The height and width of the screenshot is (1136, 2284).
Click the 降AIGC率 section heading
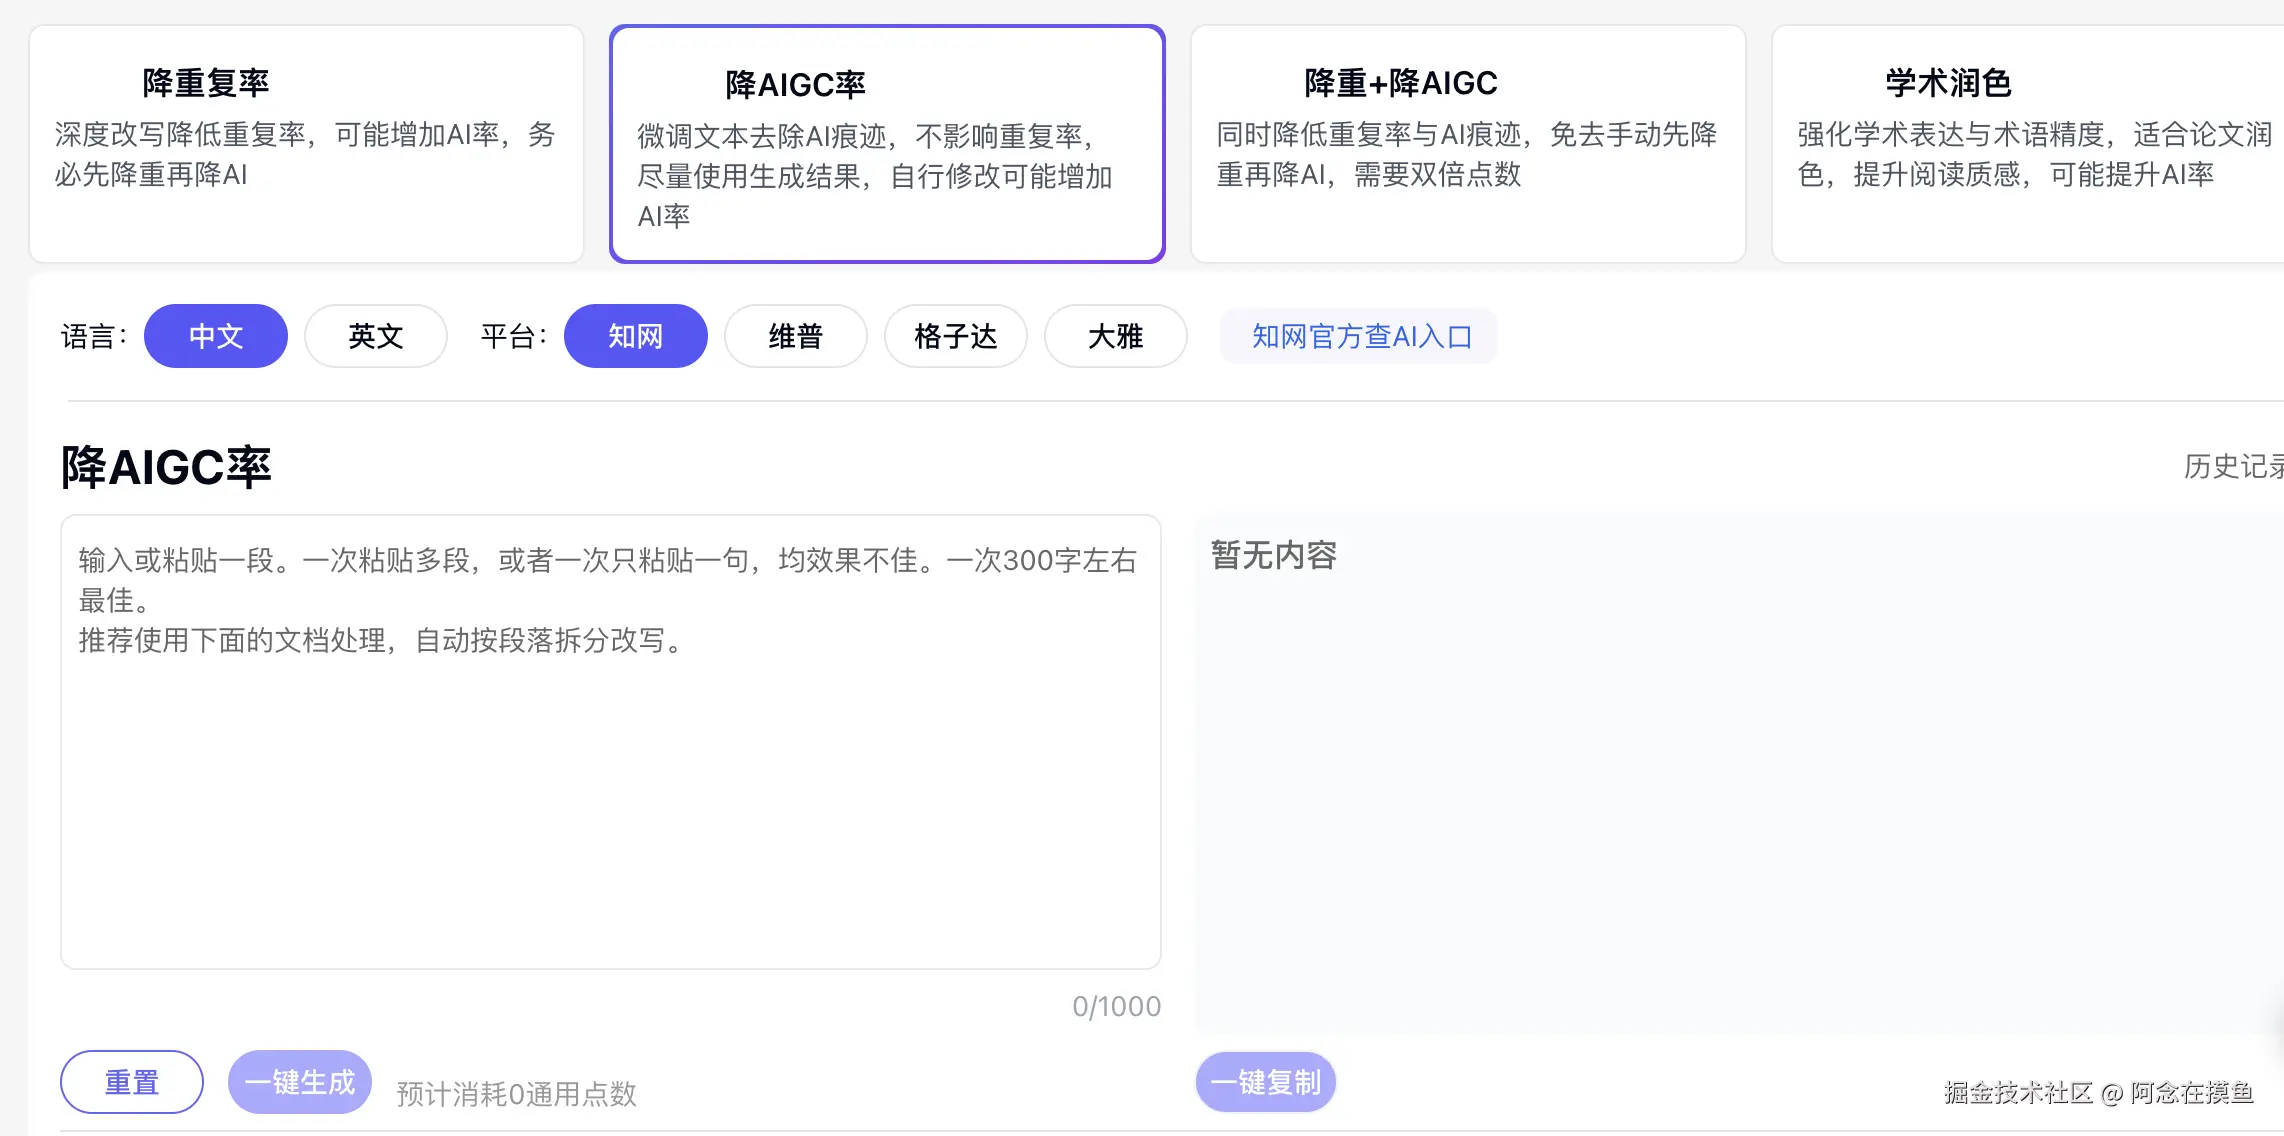click(x=166, y=467)
